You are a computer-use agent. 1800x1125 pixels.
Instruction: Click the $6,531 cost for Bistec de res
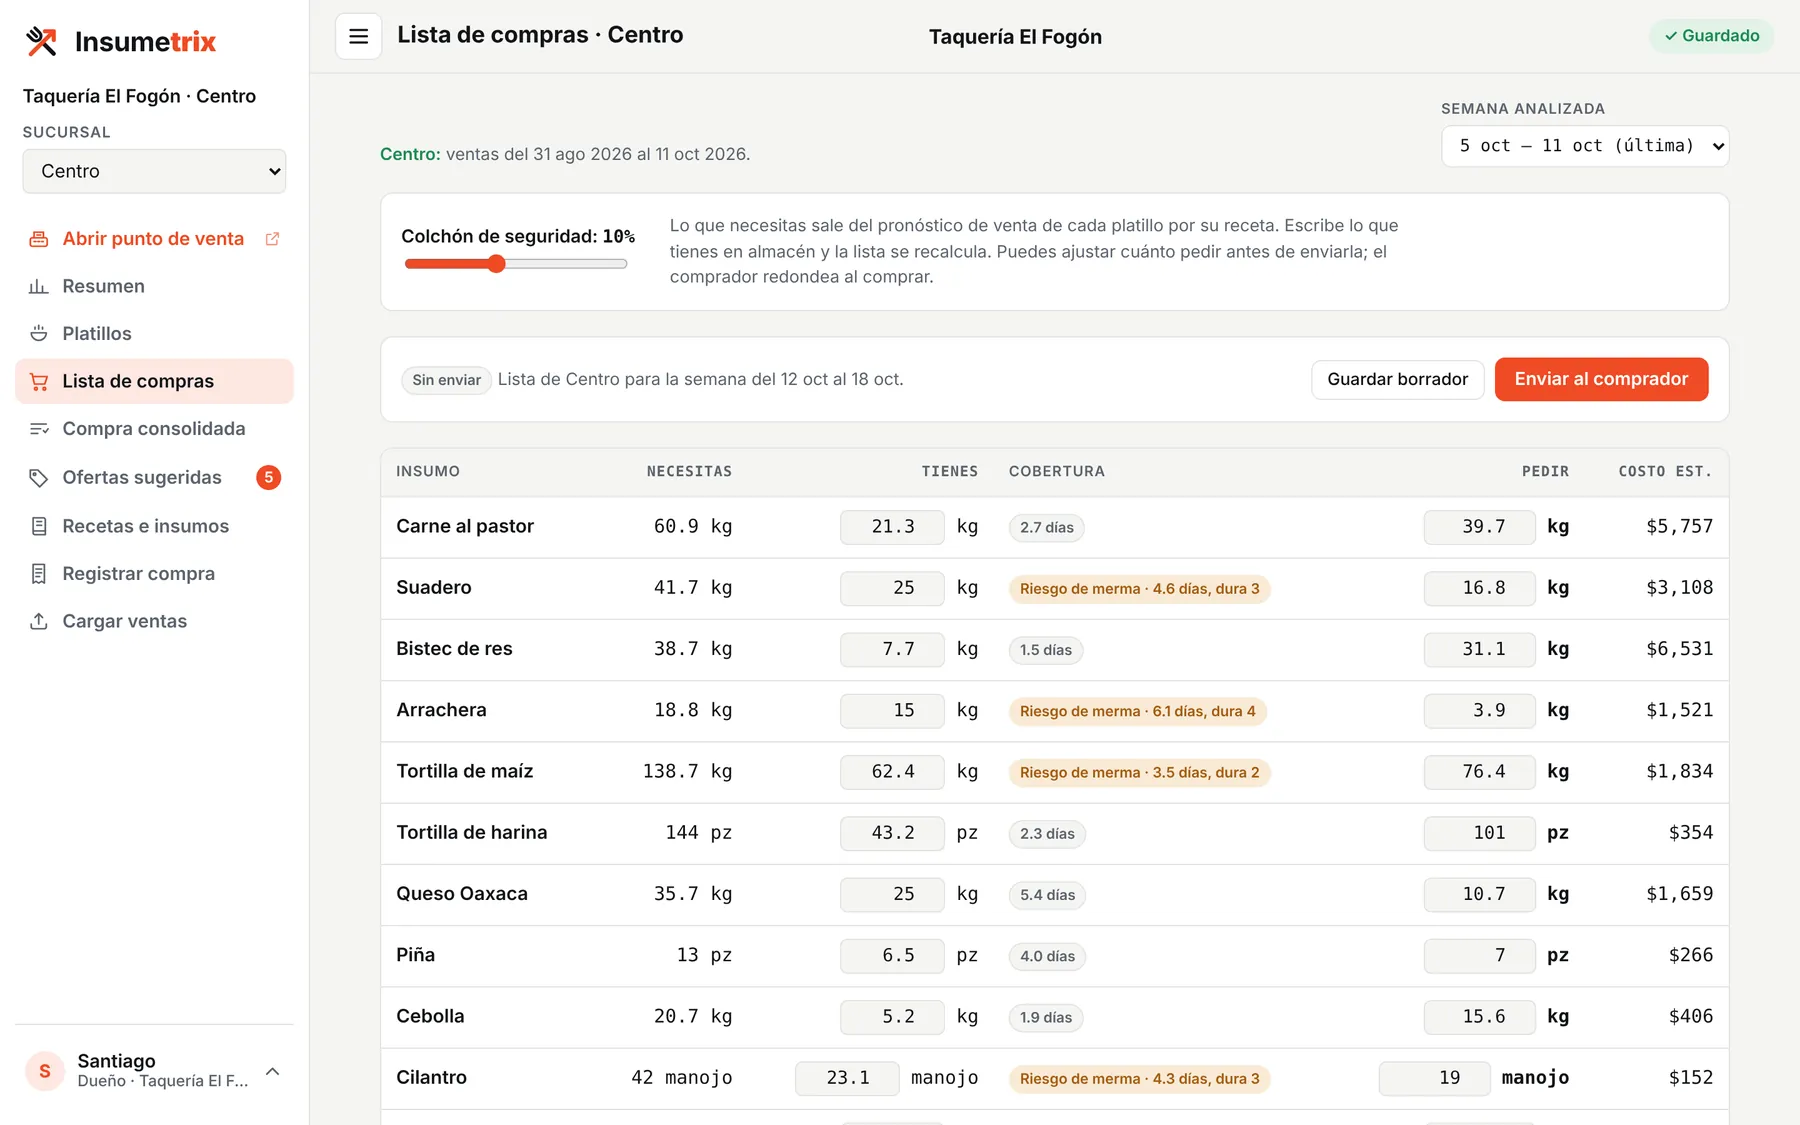point(1679,649)
